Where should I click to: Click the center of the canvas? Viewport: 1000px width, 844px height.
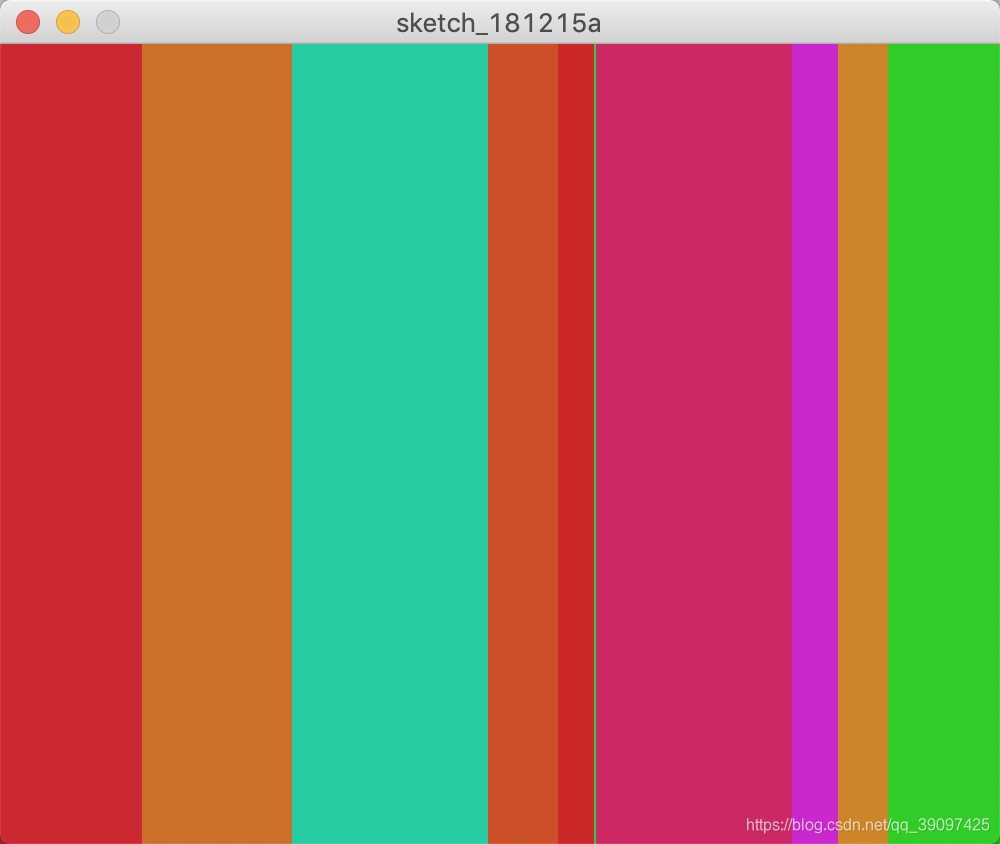[500, 443]
